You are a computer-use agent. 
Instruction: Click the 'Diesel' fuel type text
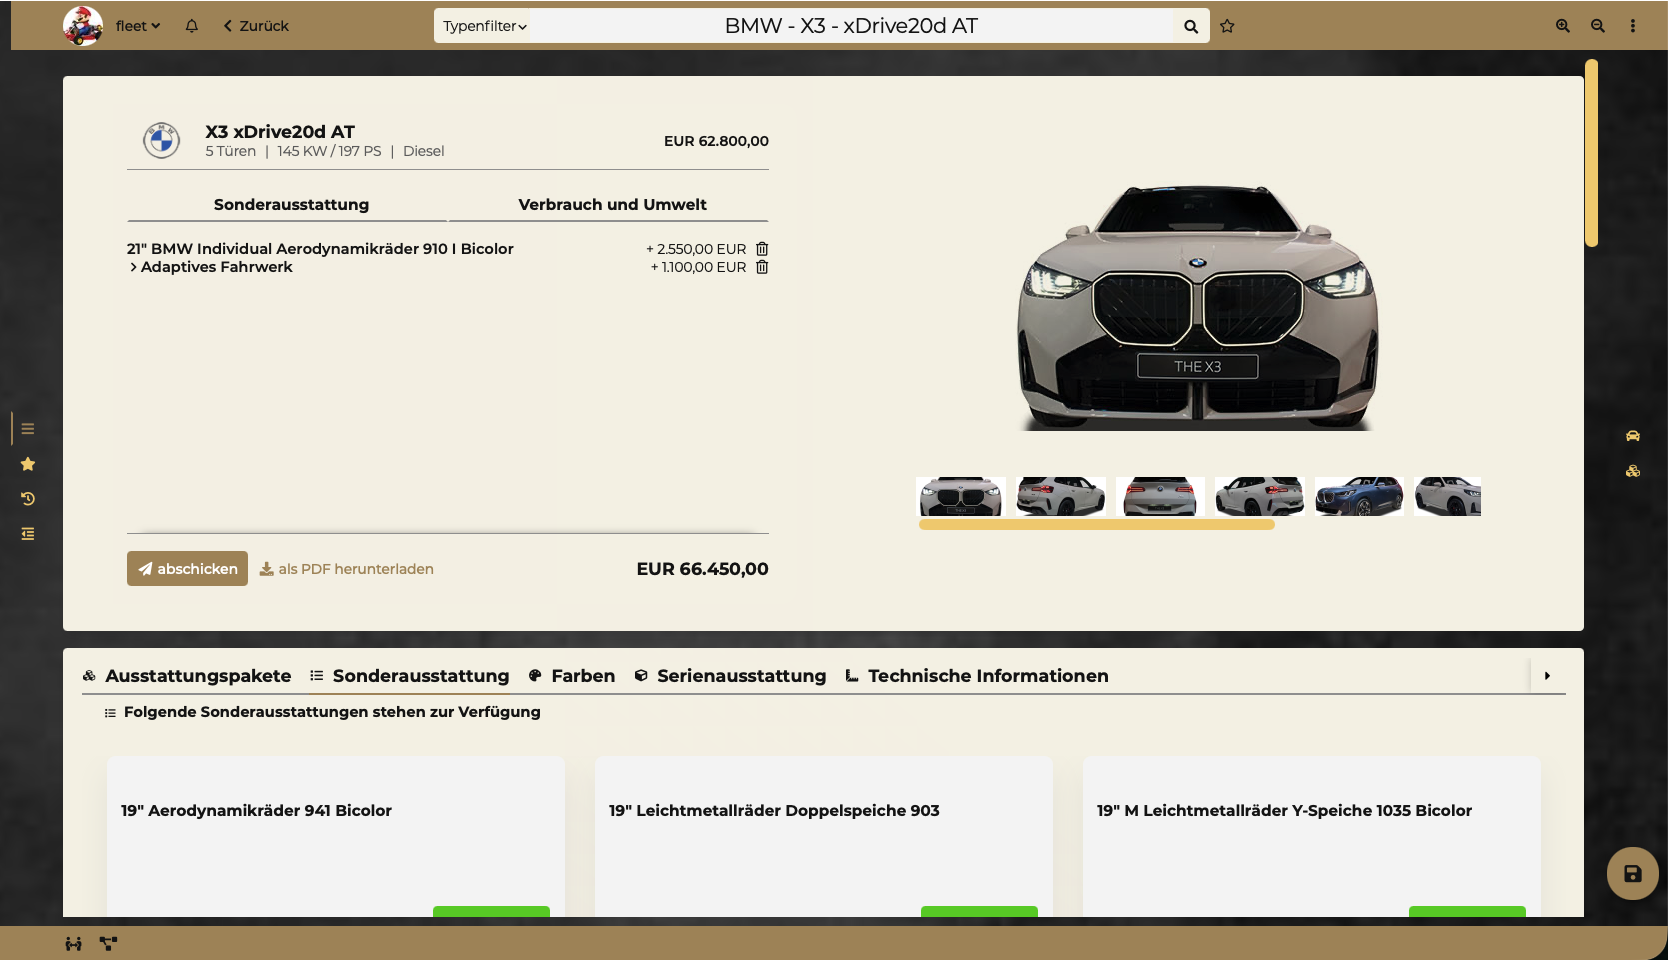tap(424, 151)
